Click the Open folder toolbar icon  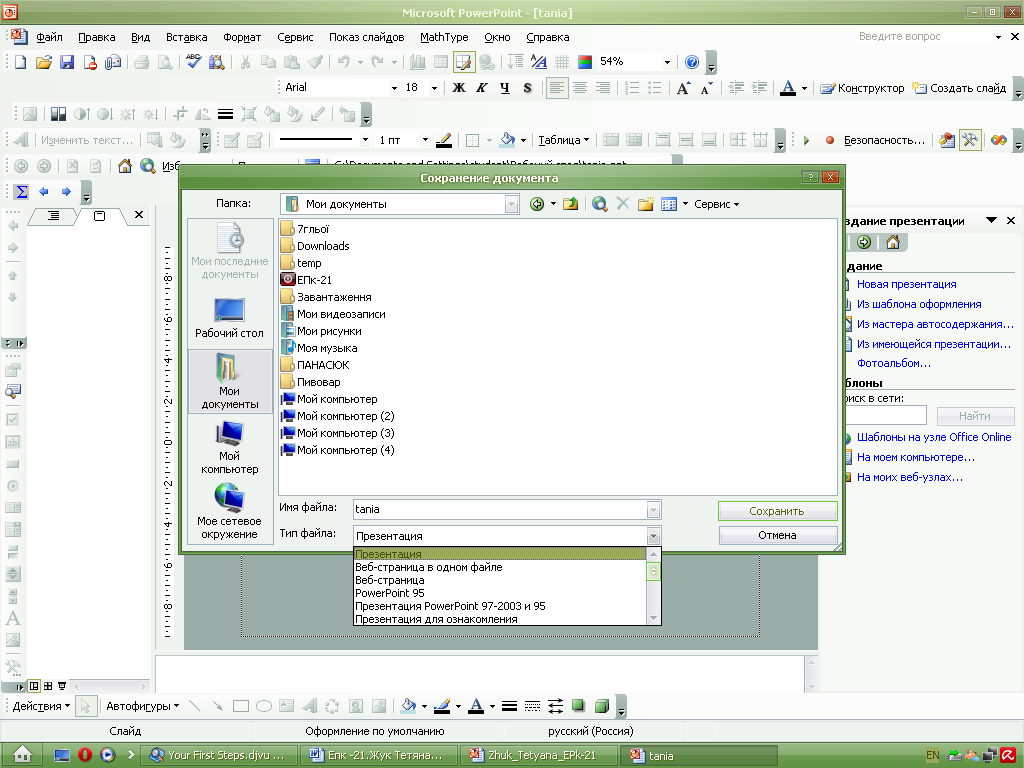point(44,62)
